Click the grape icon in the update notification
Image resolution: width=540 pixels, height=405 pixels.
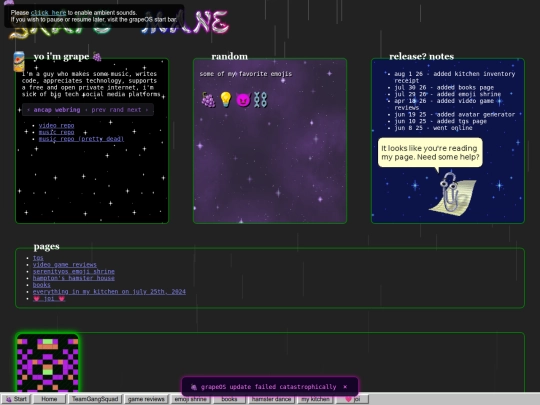coord(194,387)
